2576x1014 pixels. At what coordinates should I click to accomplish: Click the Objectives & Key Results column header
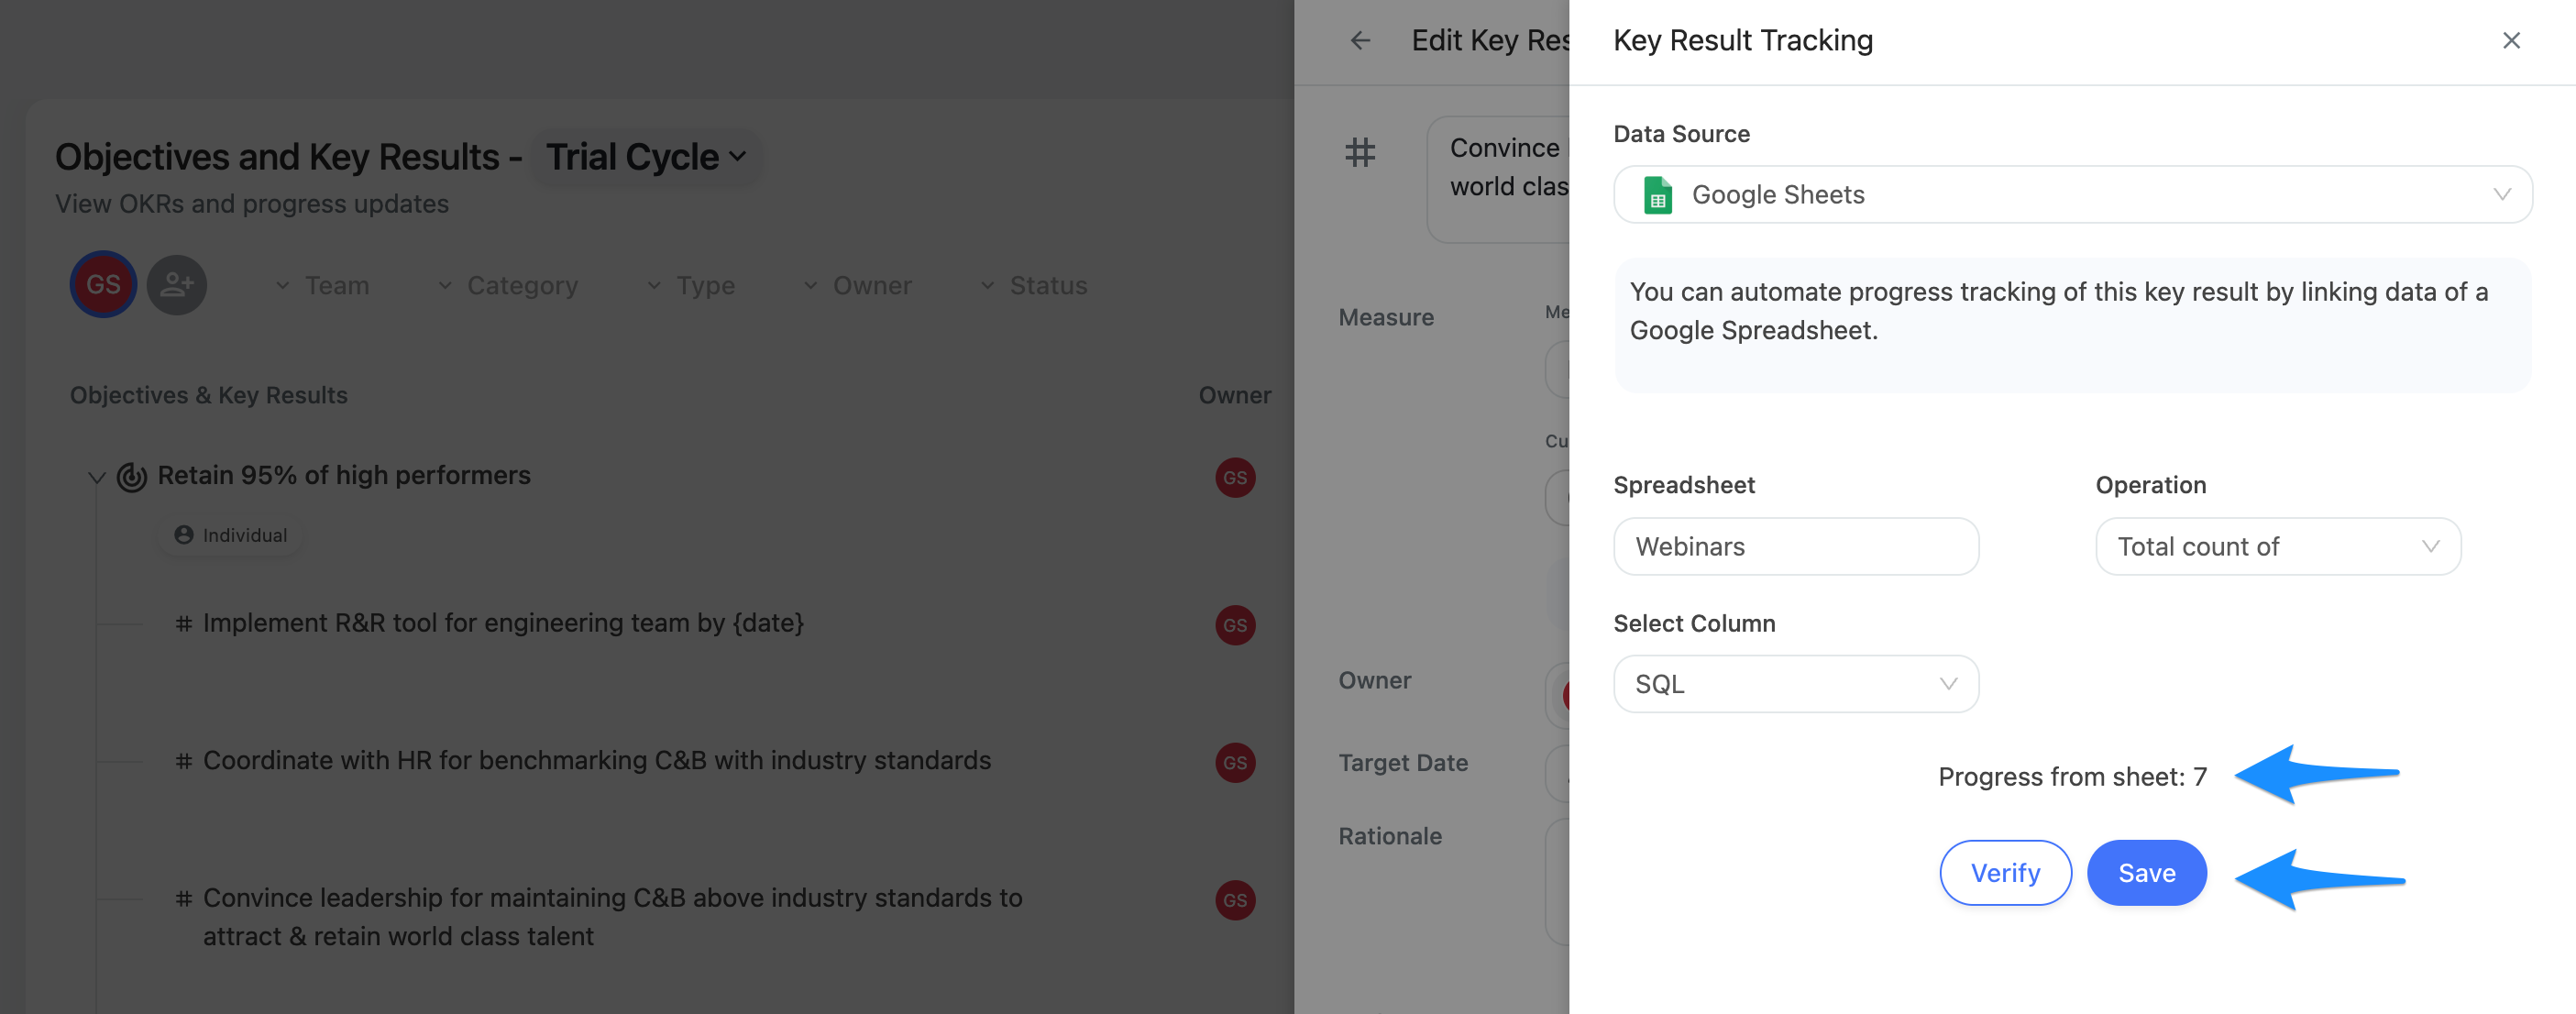[209, 396]
